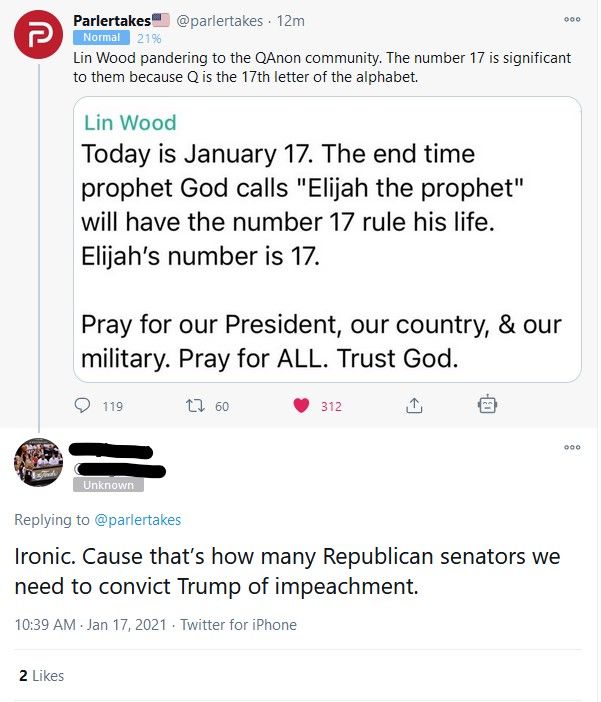The image size is (601, 702).
Task: Click the 21% score label
Action: [x=148, y=39]
